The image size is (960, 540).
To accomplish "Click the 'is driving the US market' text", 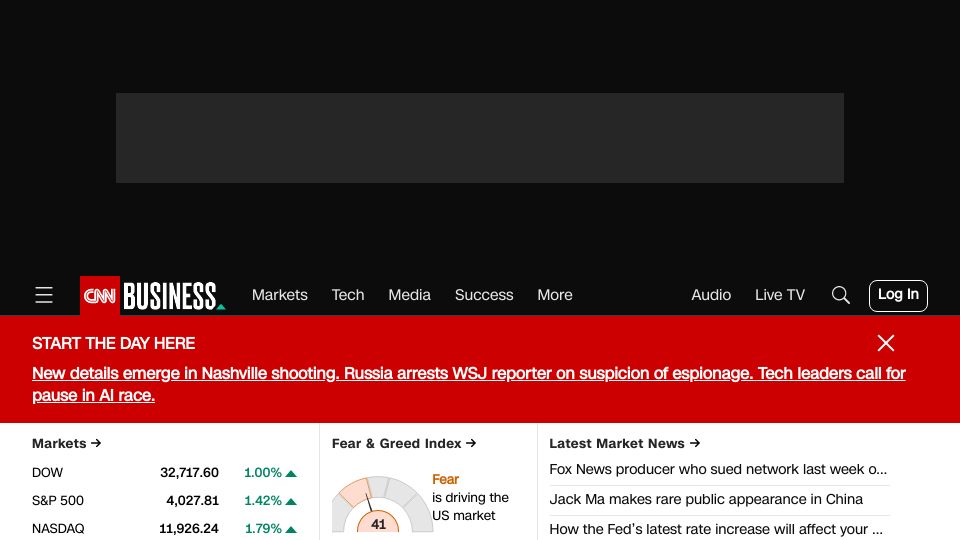I will click(x=470, y=507).
